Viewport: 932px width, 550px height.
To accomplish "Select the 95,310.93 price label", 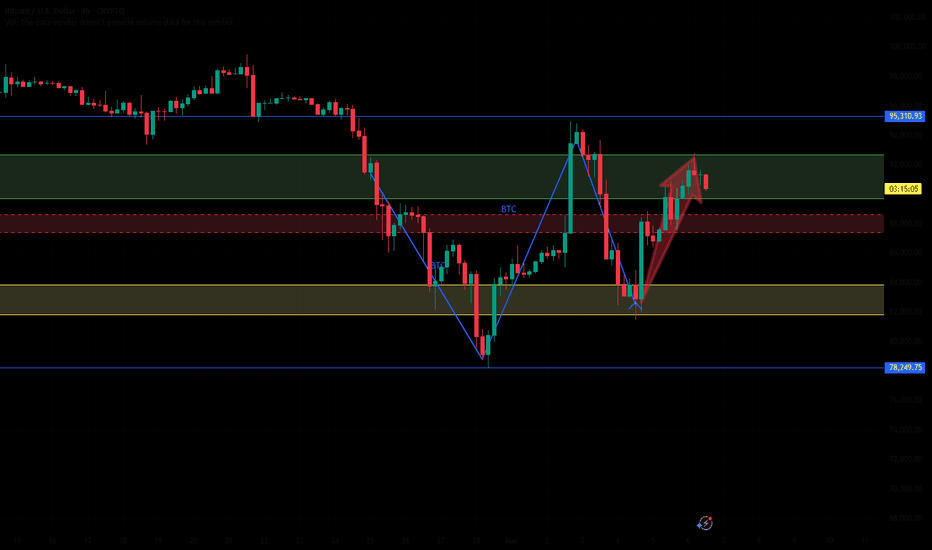I will coord(905,117).
